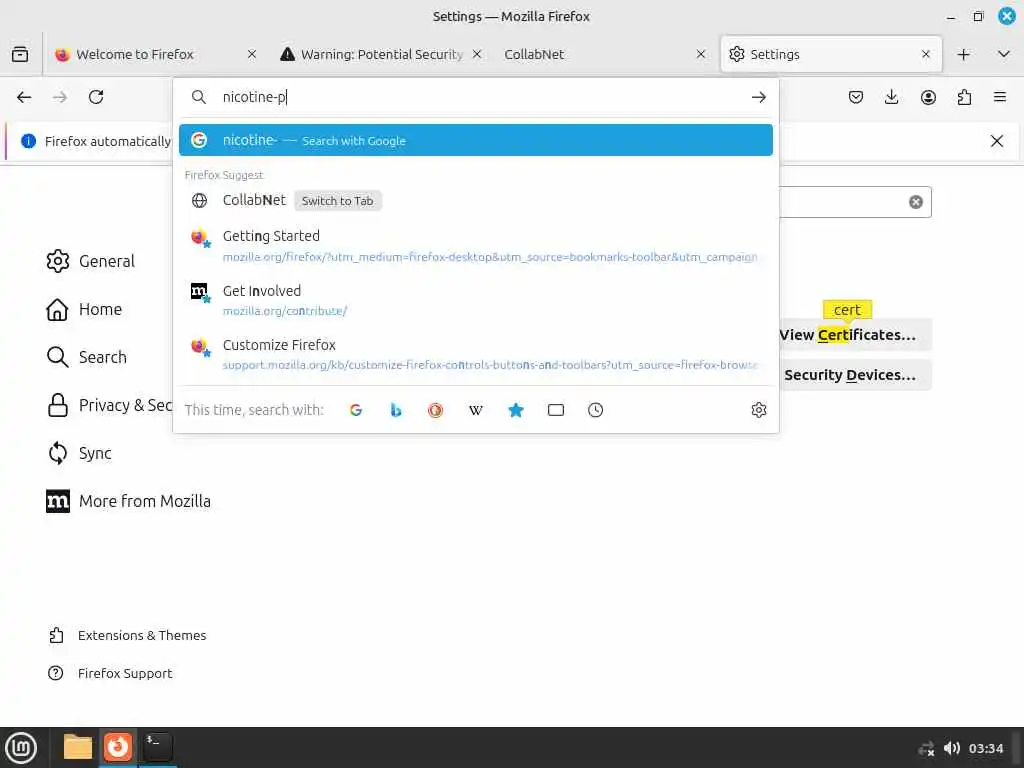Open Search settings category
1024x768 pixels.
[x=87, y=357]
